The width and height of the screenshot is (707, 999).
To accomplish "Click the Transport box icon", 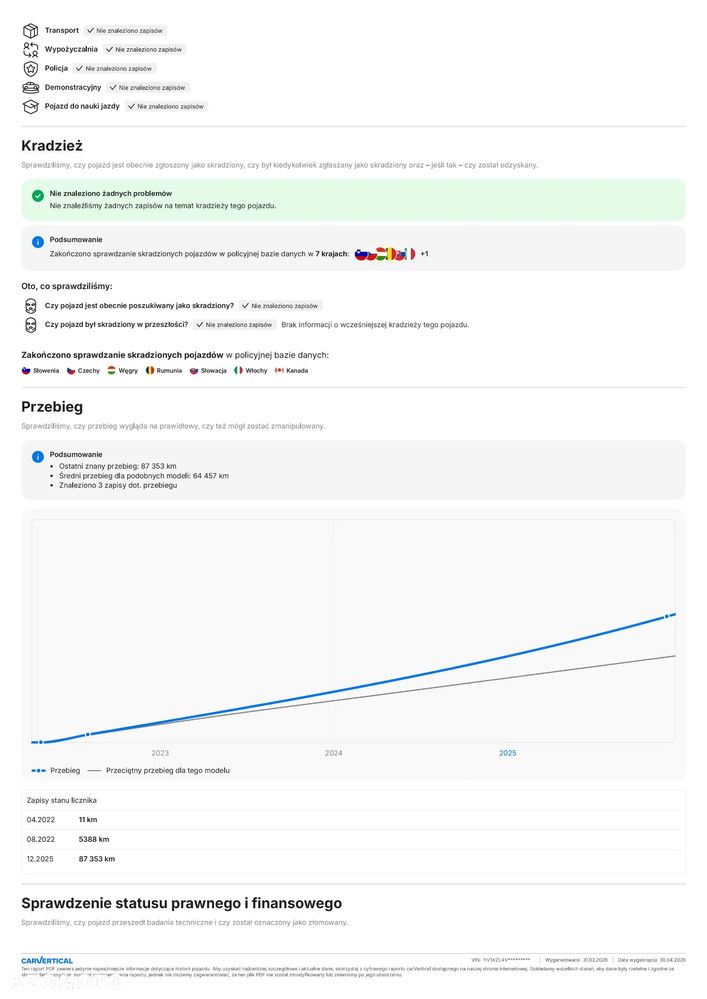I will pos(31,31).
